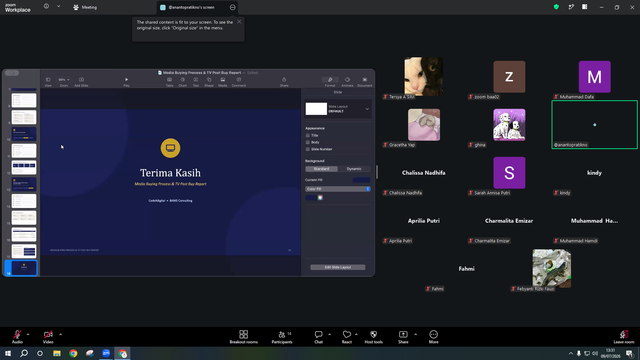Click Keynote's Comment toolbar icon
This screenshot has height=360, width=640.
pyautogui.click(x=239, y=81)
